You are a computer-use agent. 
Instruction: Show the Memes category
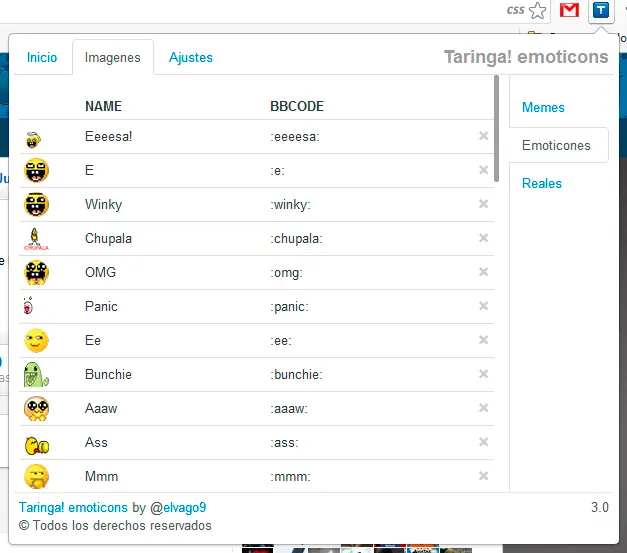[x=543, y=107]
